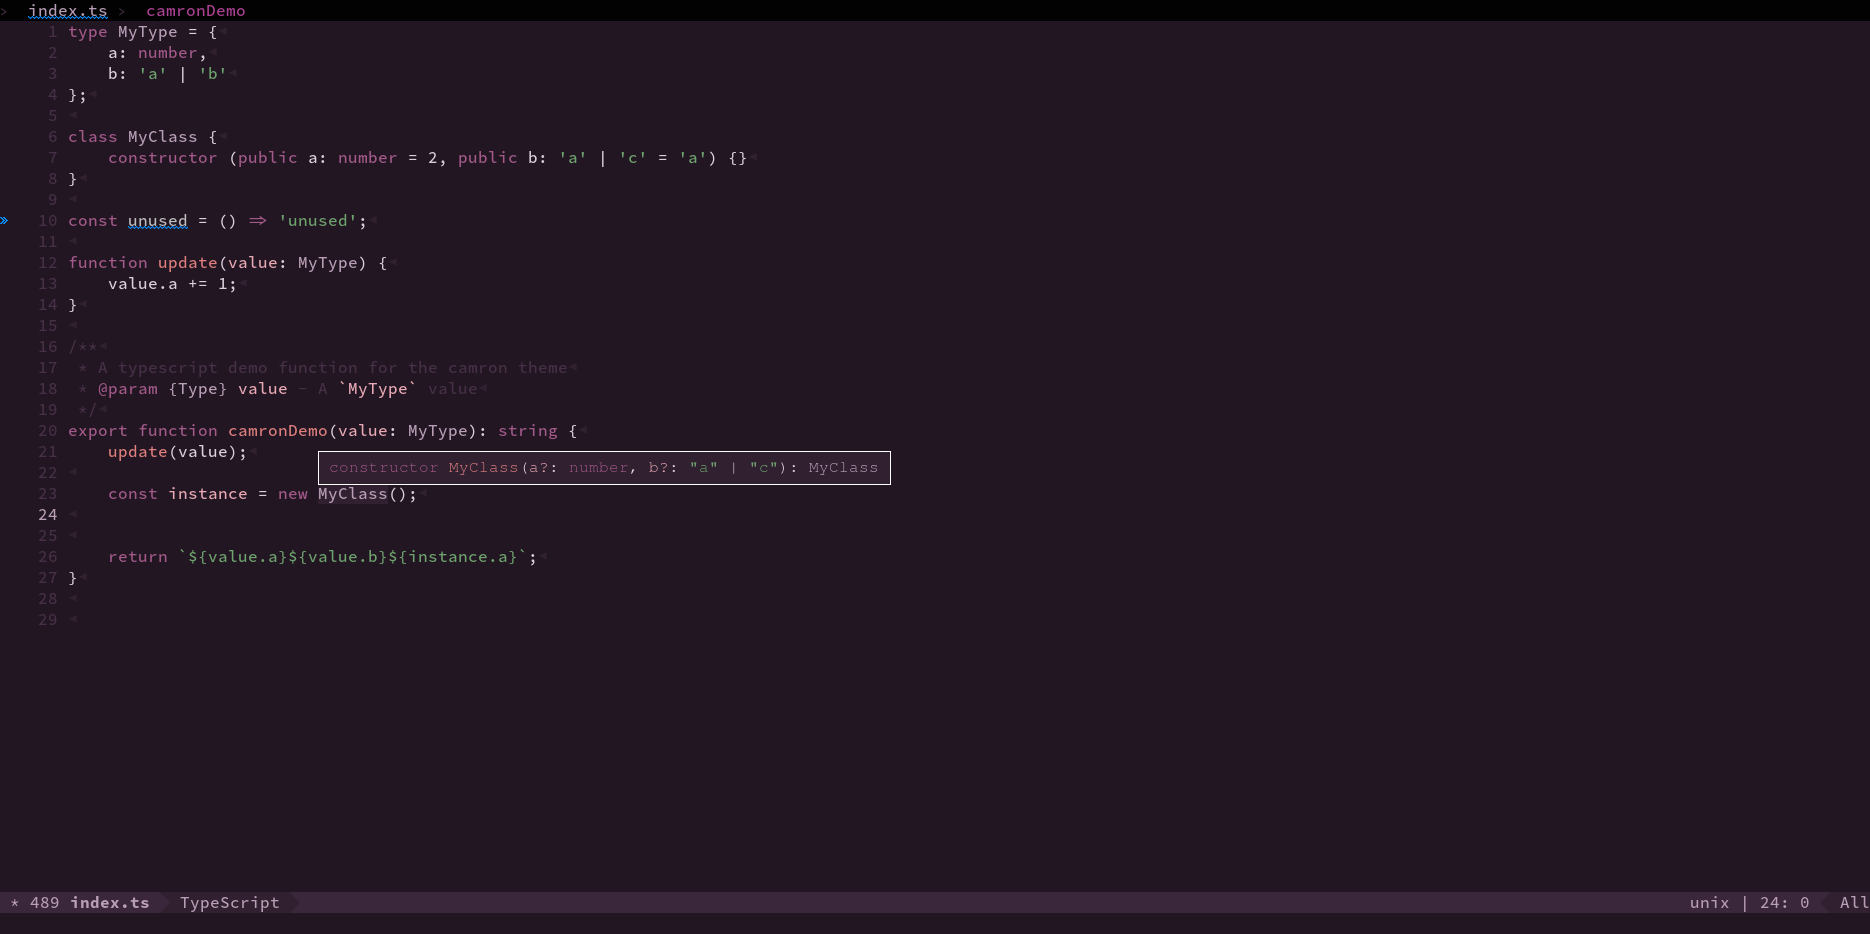Click the 24: 0 cursor position indicator
Screen dimensions: 1870x934
[1784, 902]
